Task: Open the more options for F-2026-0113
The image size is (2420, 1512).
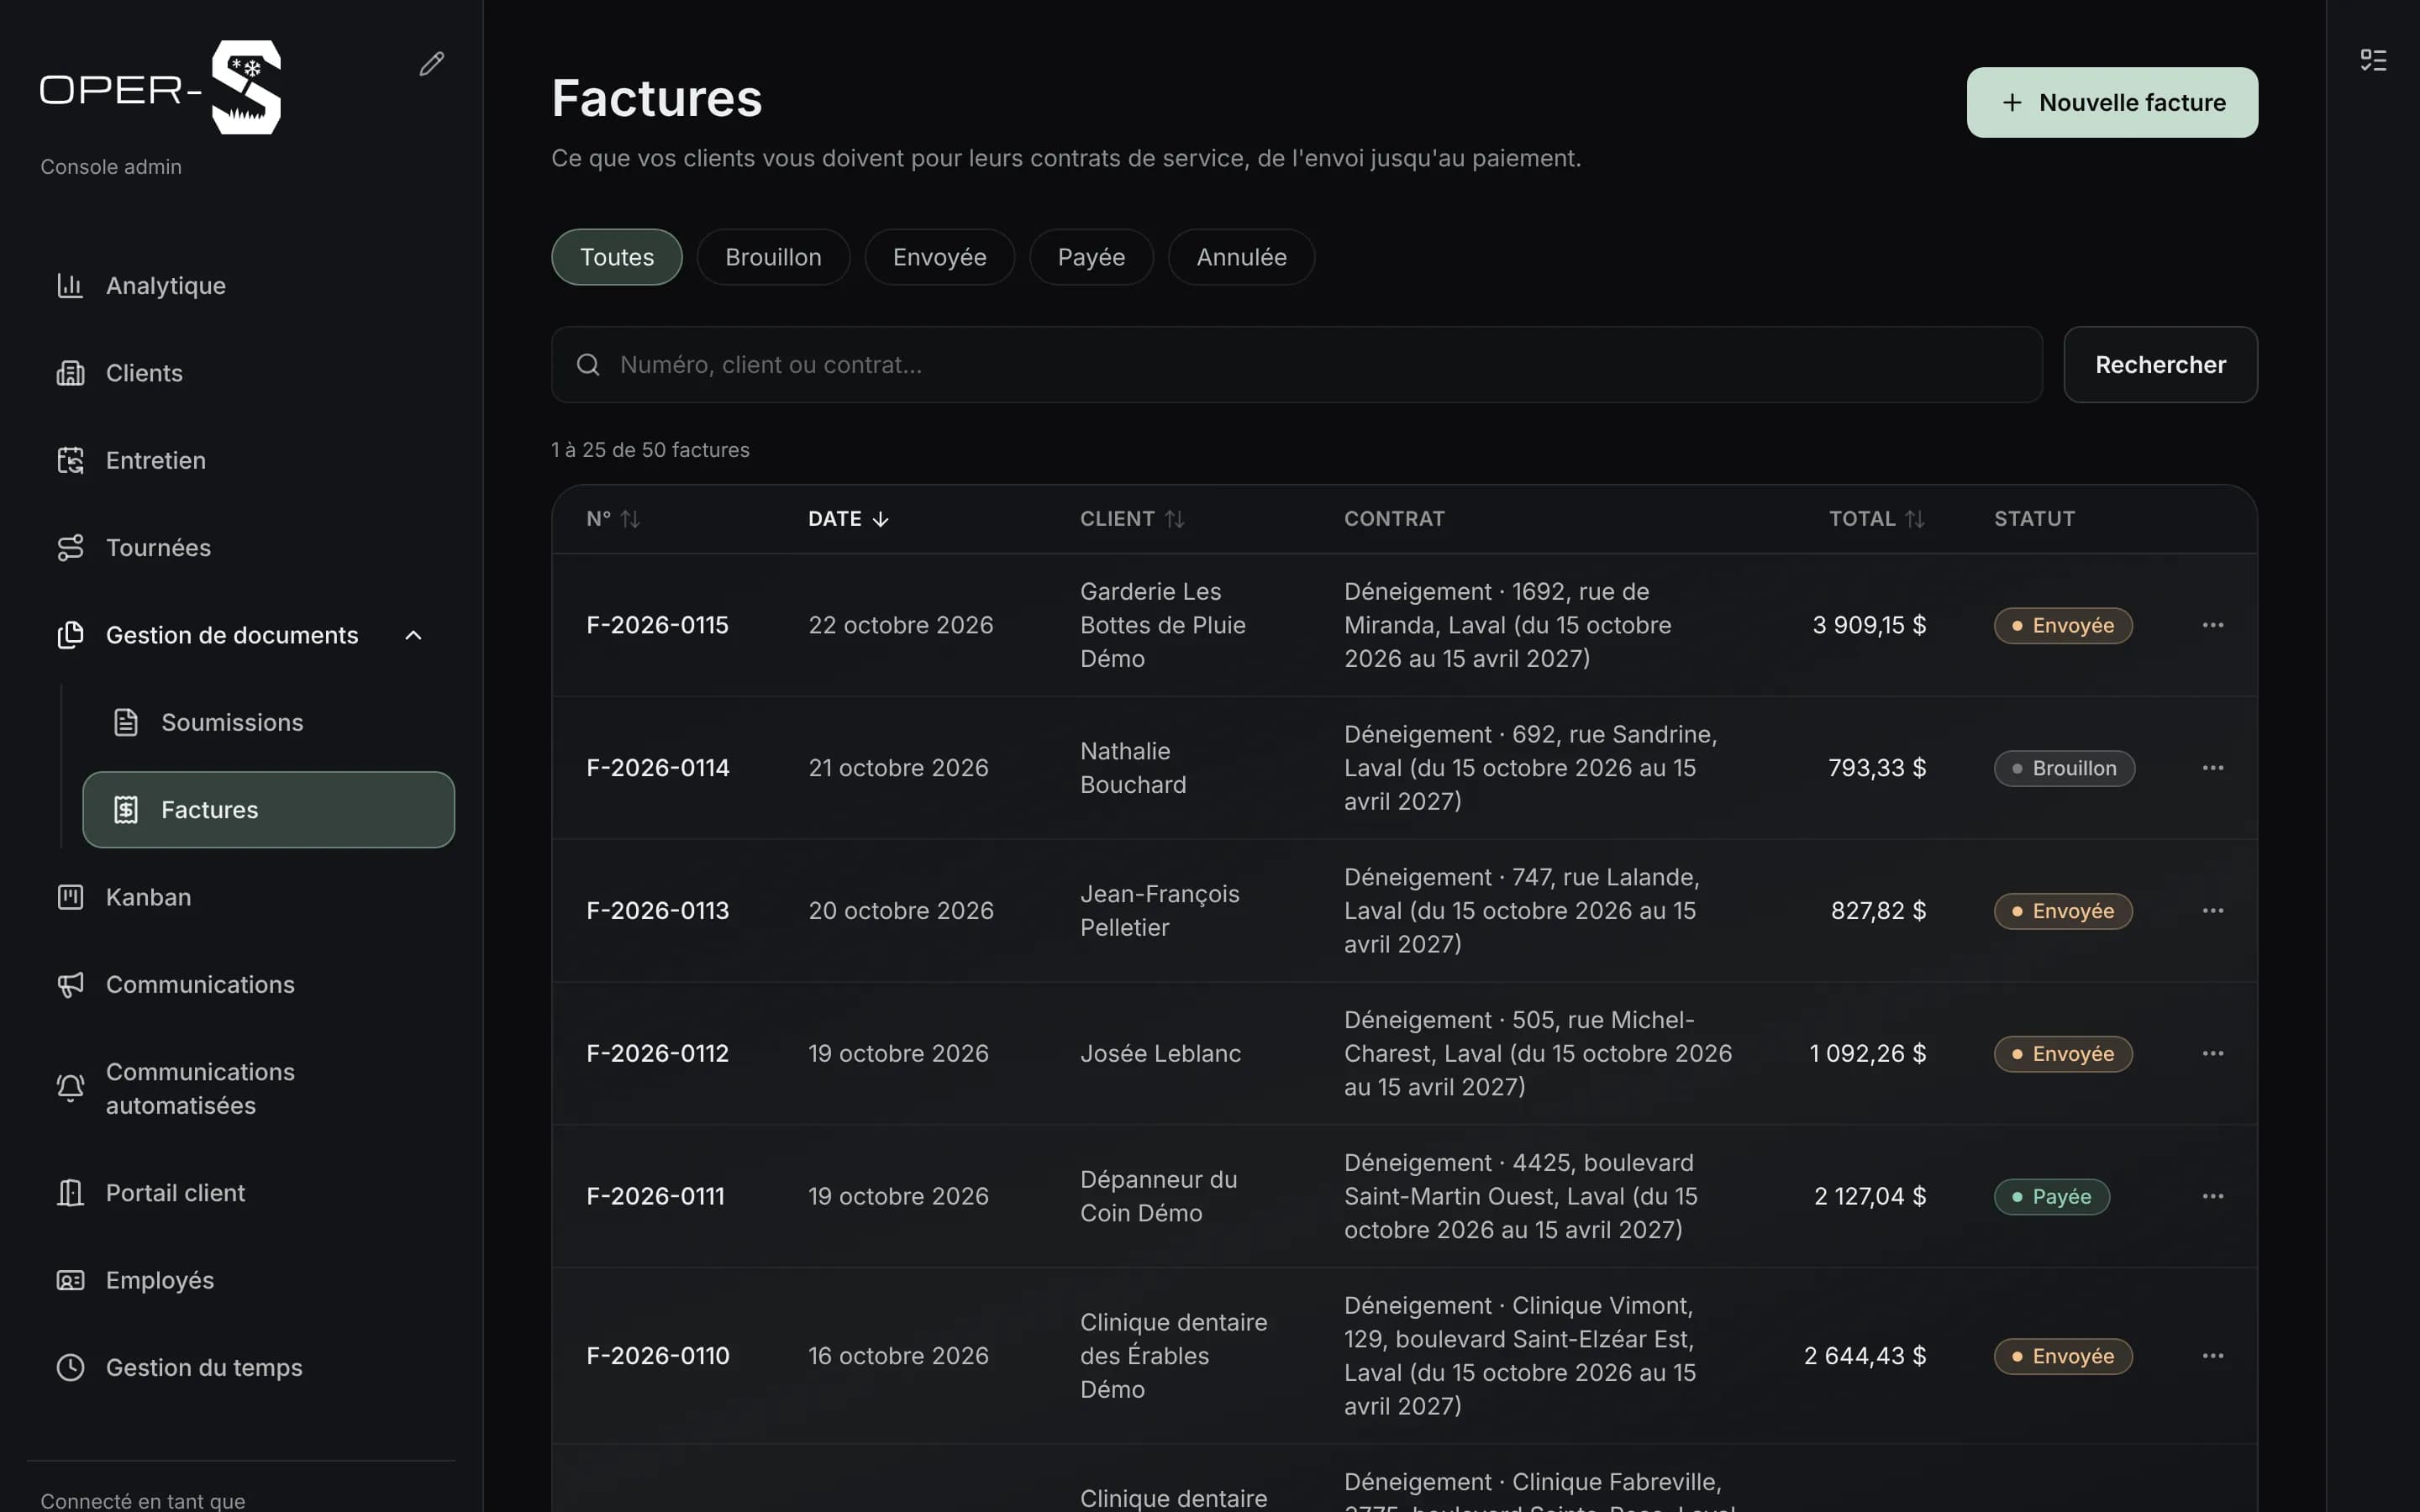Action: pos(2213,911)
